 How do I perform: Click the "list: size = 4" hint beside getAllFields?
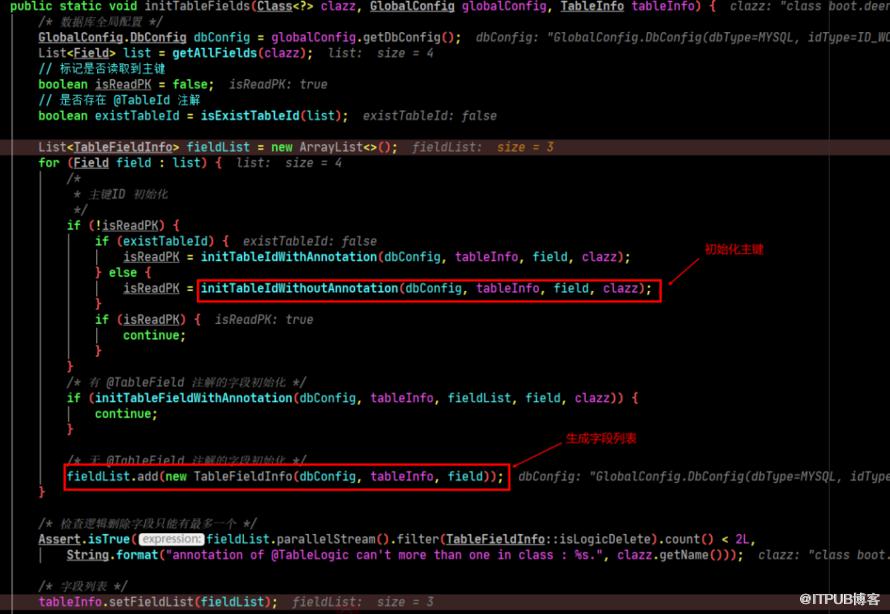381,53
